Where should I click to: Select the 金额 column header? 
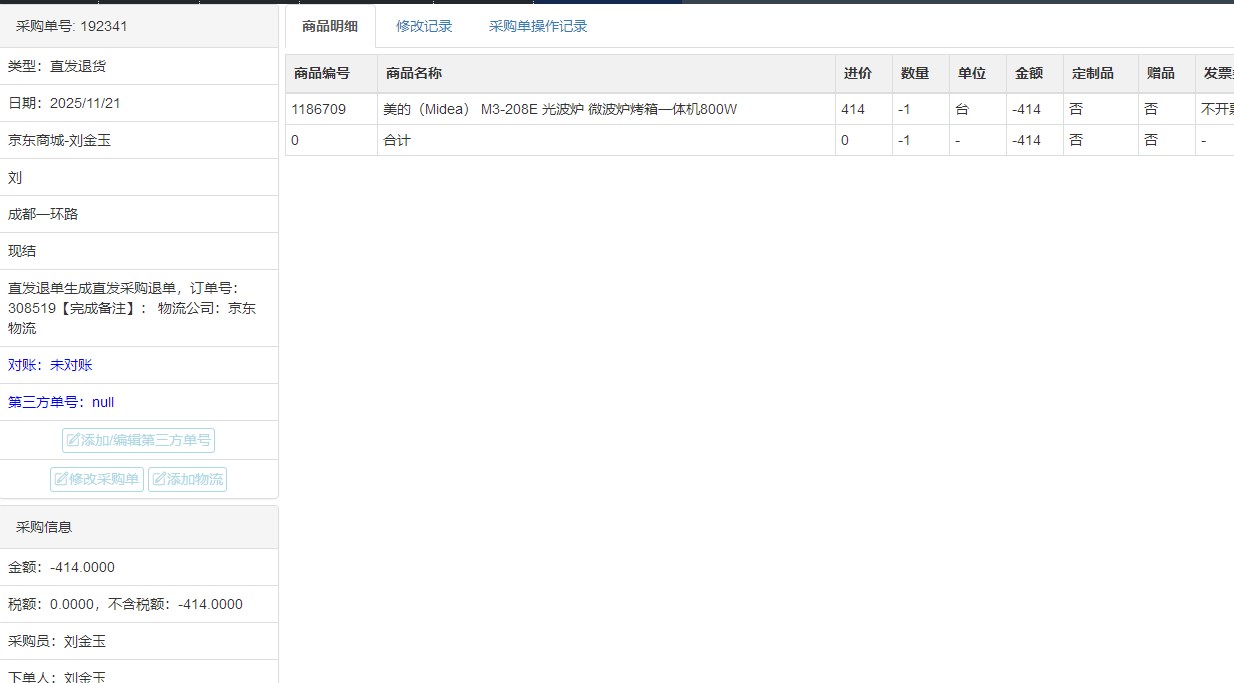pyautogui.click(x=1029, y=73)
